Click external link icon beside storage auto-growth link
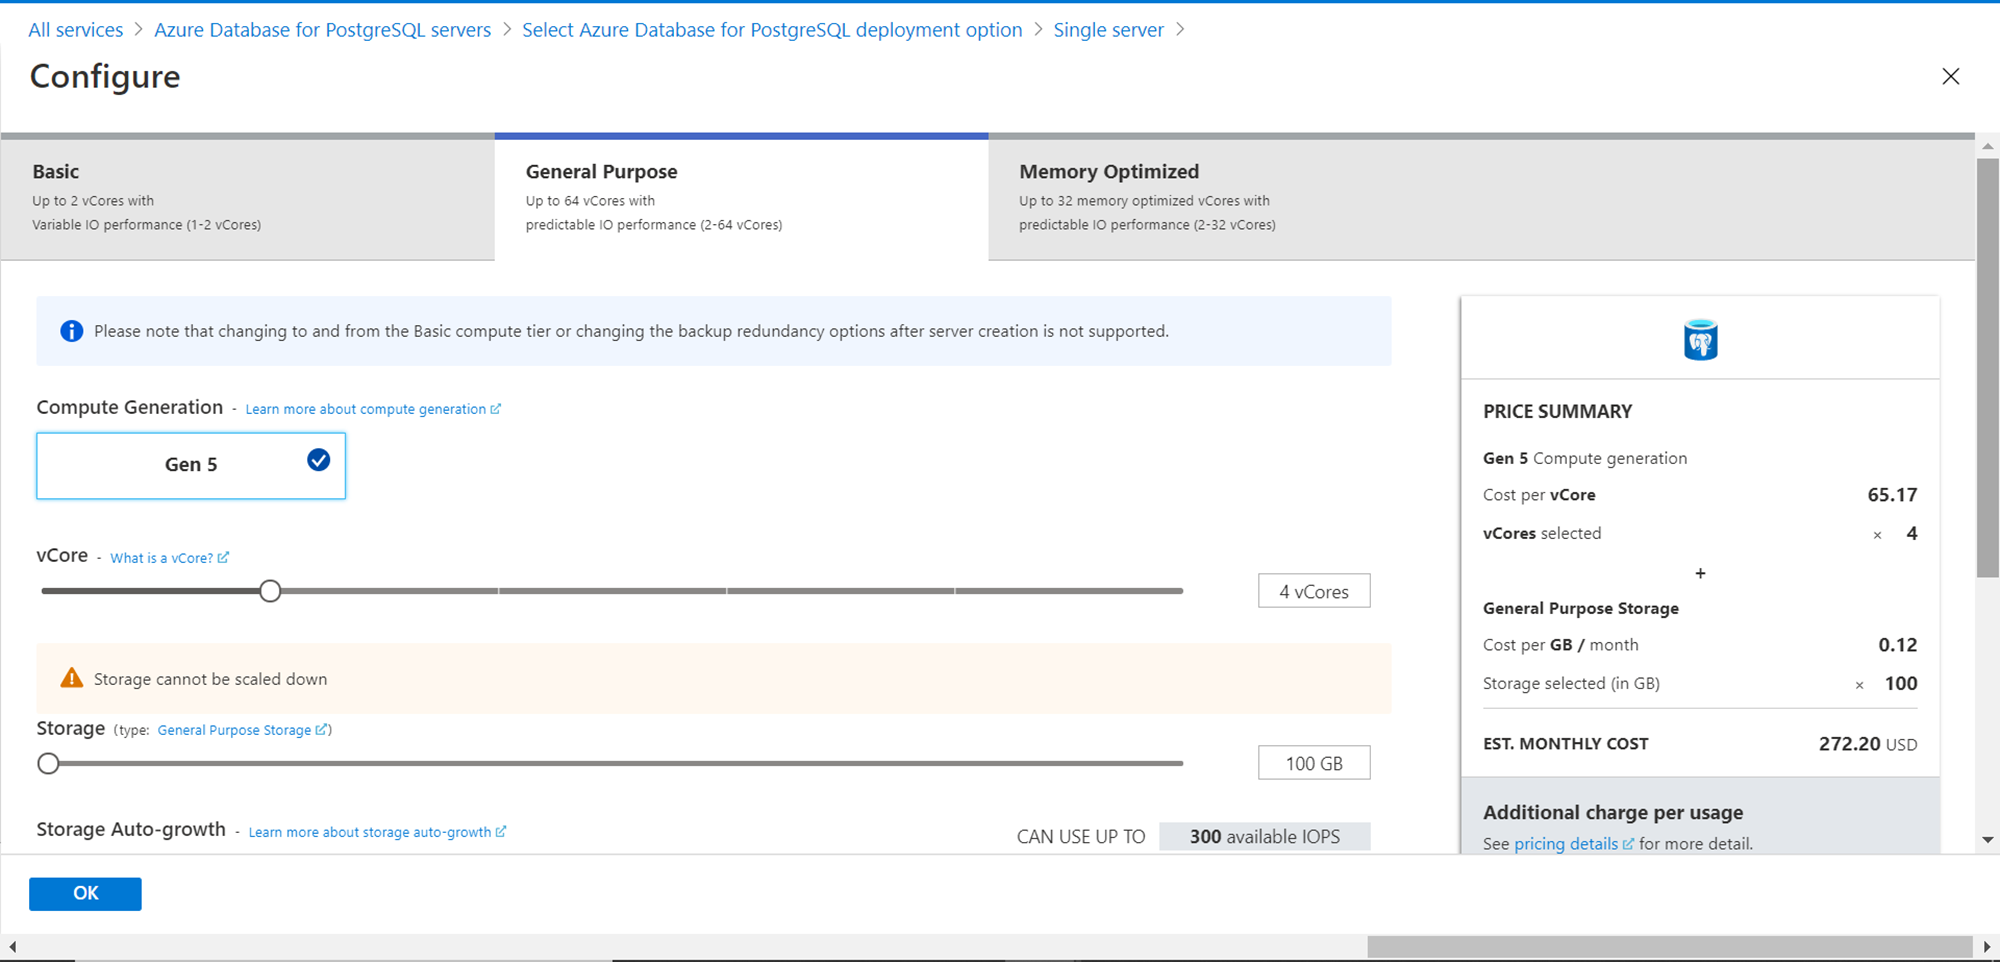This screenshot has height=962, width=2000. (x=501, y=832)
